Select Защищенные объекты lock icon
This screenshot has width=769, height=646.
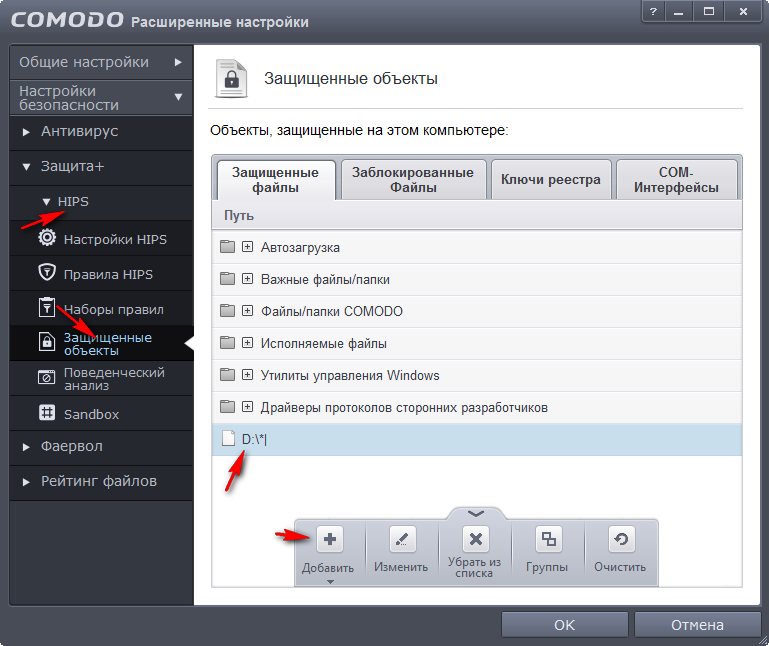pos(47,342)
